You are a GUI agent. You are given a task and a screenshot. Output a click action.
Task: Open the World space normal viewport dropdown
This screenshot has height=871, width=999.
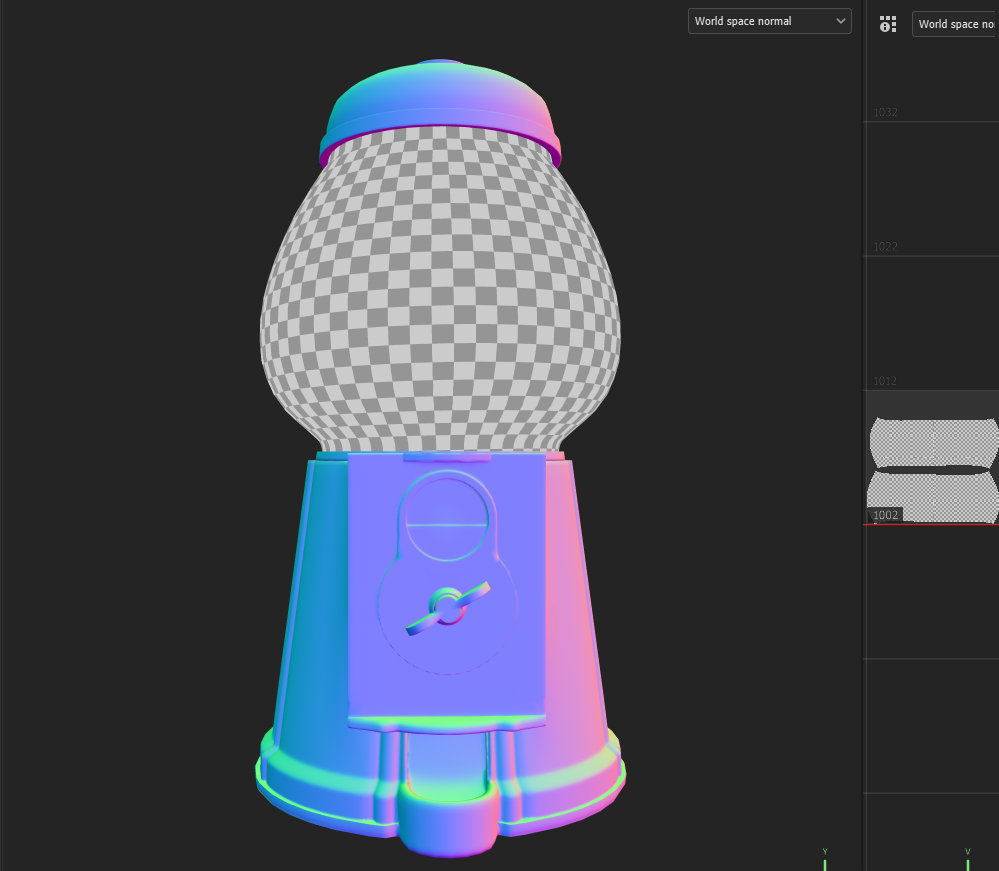tap(769, 20)
